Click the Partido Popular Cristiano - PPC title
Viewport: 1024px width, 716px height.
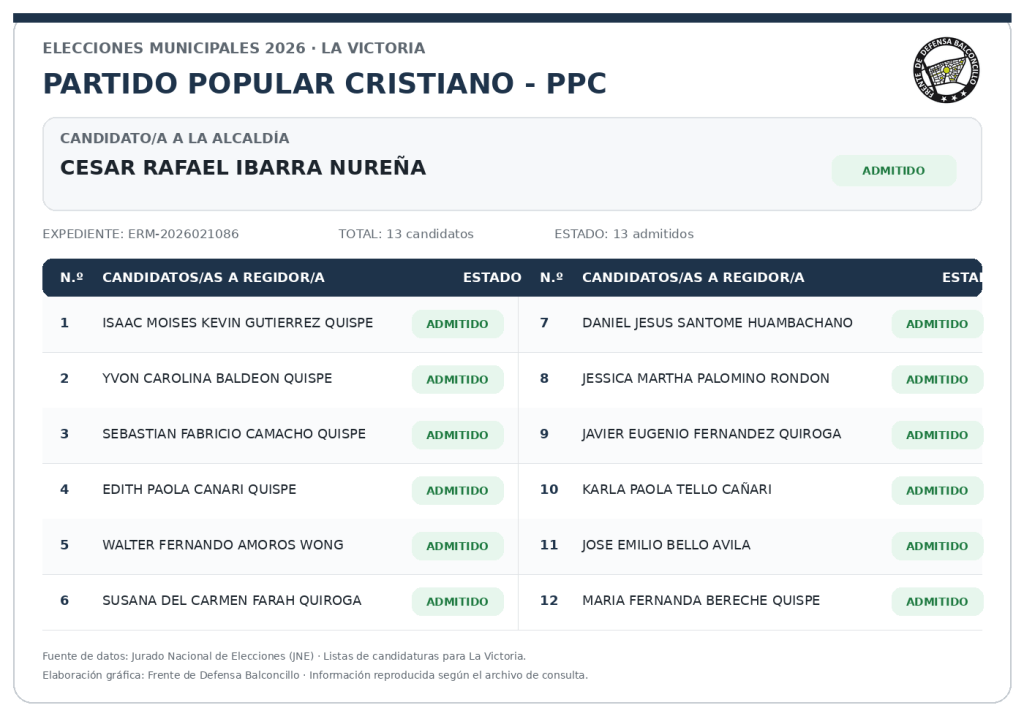(x=325, y=84)
